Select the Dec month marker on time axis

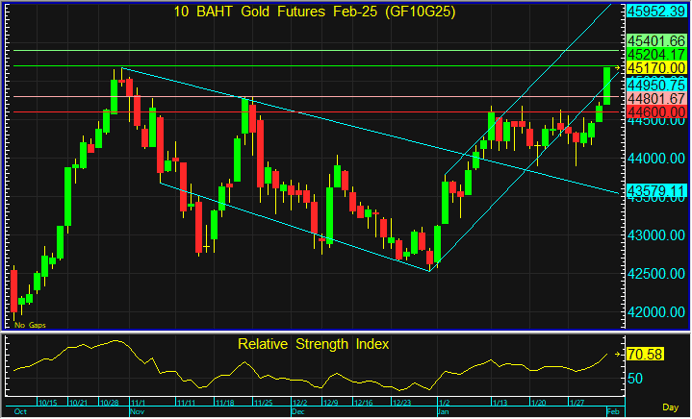(x=297, y=411)
